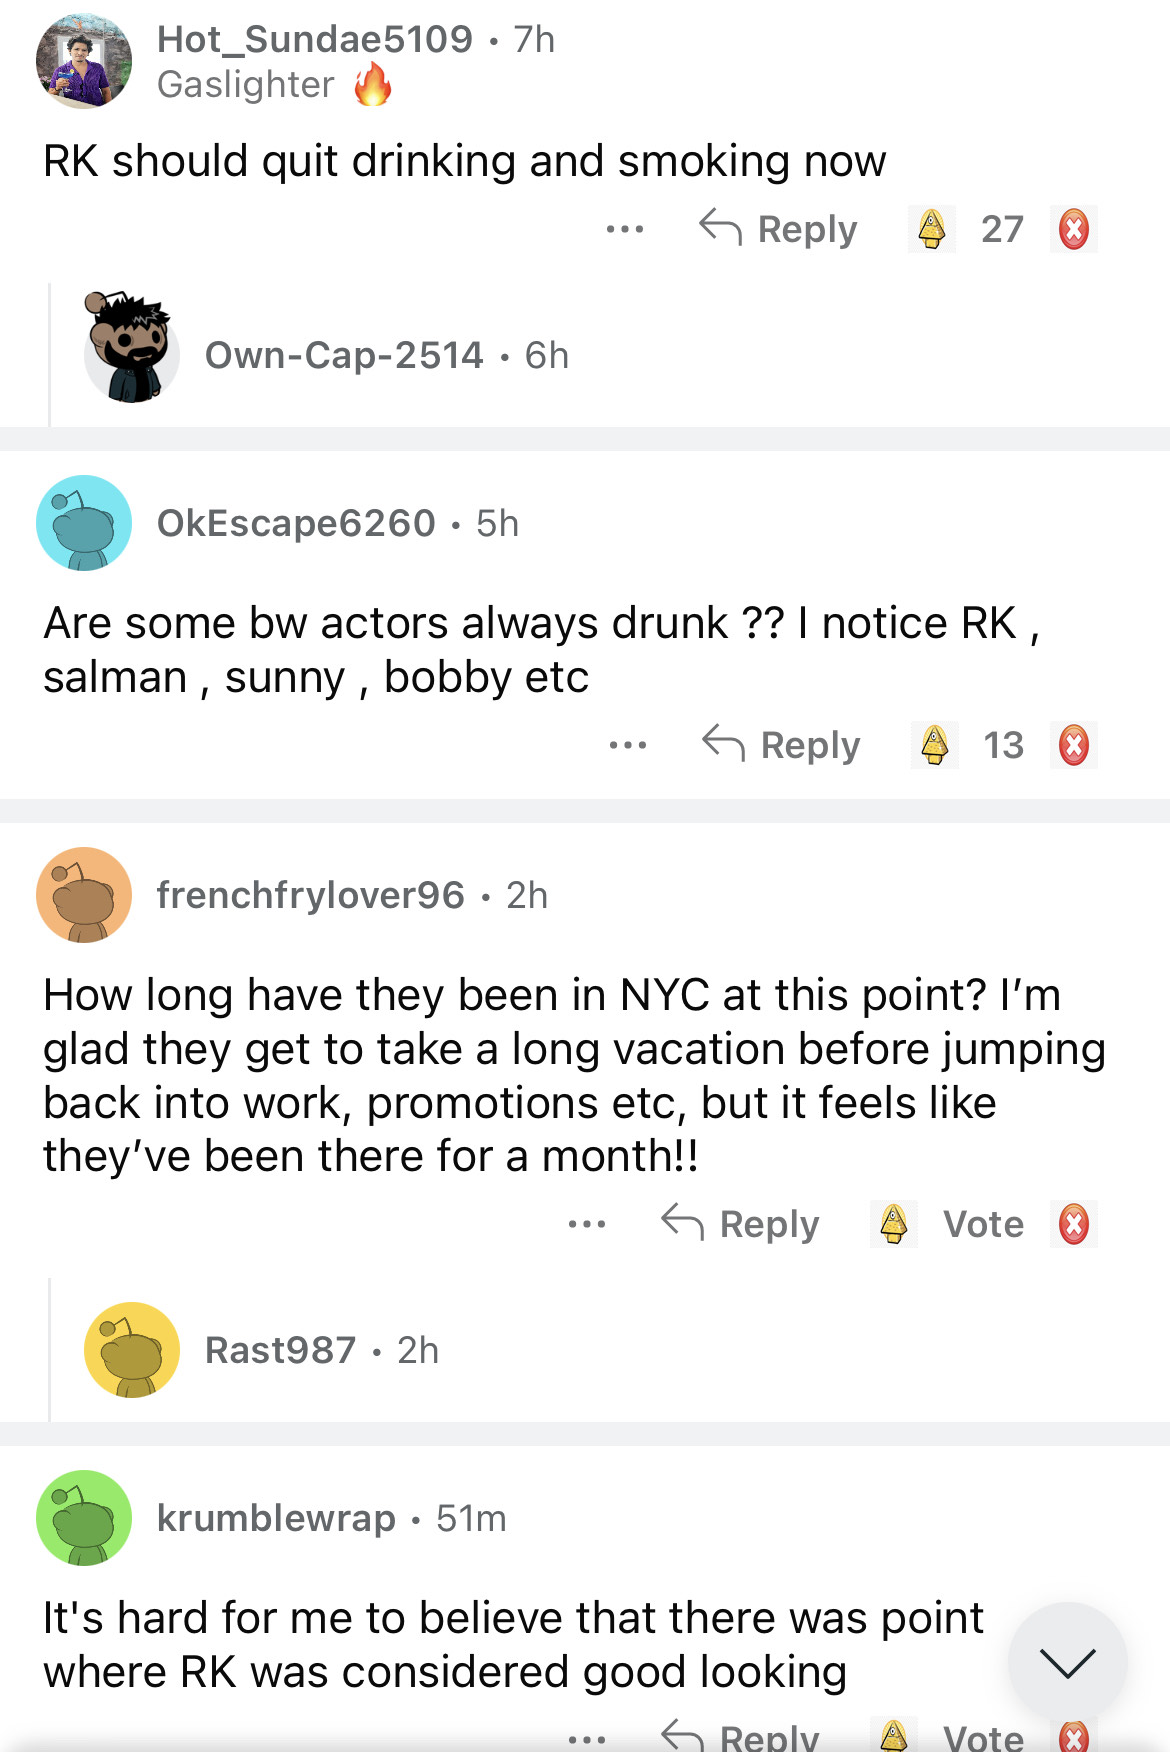Visit frenchfrylover96's user profile
This screenshot has height=1752, width=1170.
coord(310,895)
